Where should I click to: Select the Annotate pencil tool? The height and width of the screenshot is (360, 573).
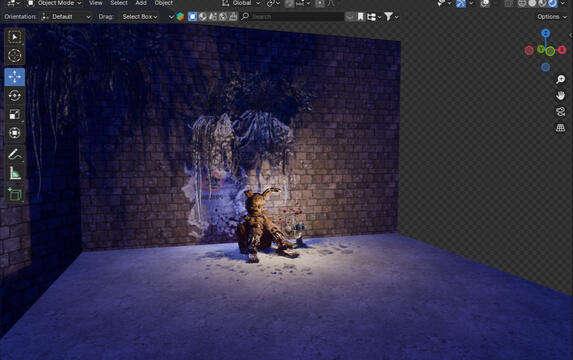pos(15,154)
